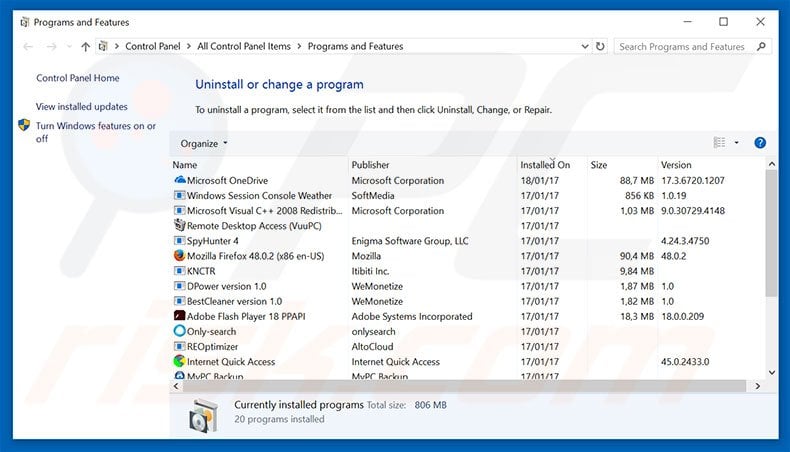Click the forward navigation arrow

click(51, 47)
